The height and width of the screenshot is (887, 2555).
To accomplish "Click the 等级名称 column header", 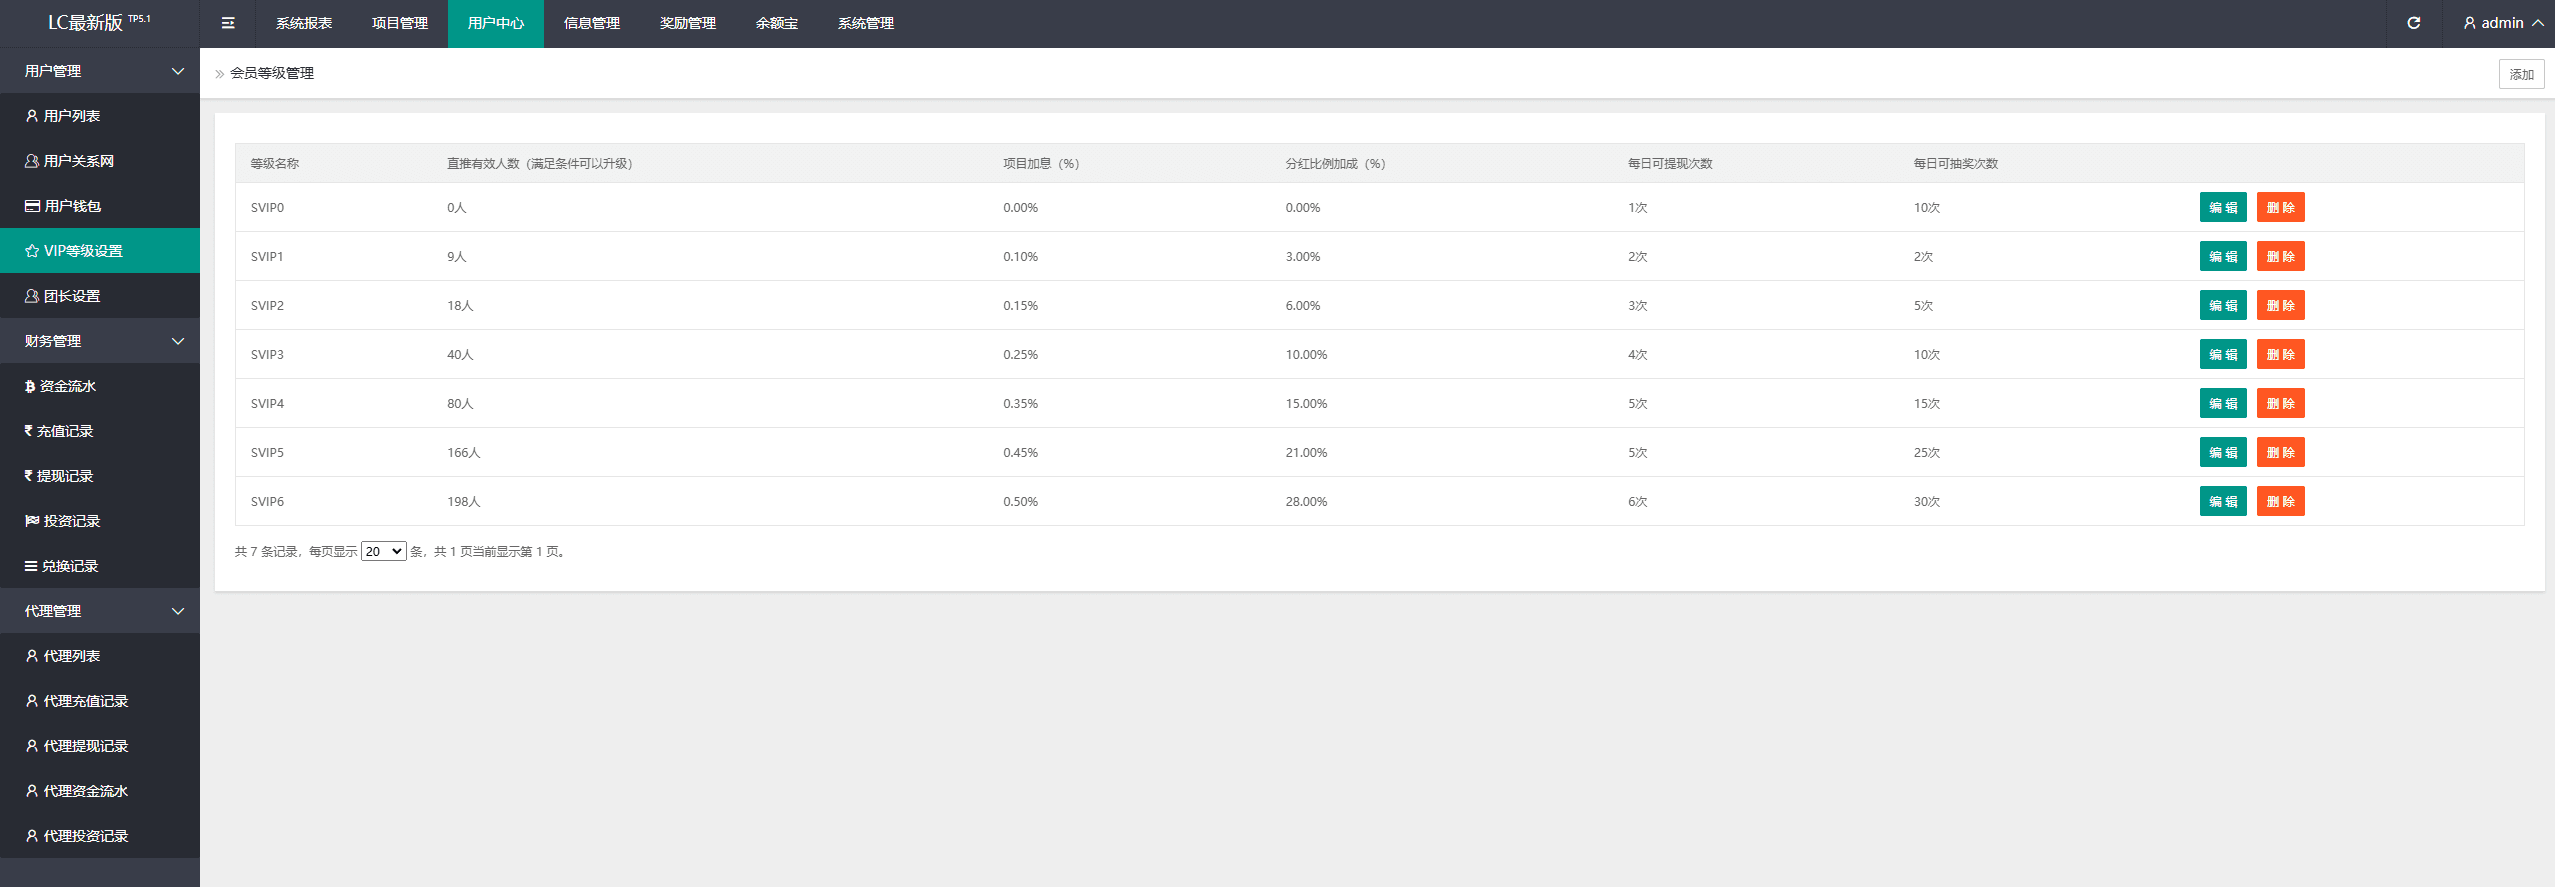I will point(275,163).
